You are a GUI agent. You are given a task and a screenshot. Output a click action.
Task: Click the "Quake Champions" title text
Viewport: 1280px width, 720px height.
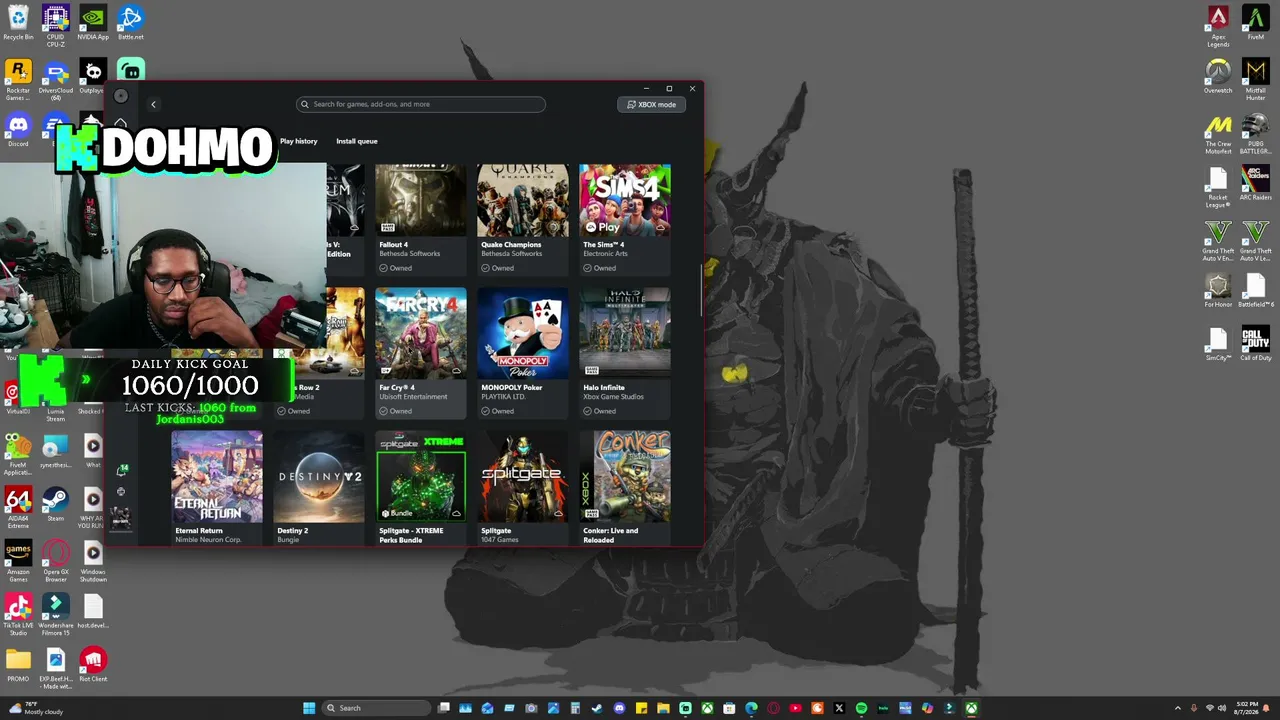(511, 245)
